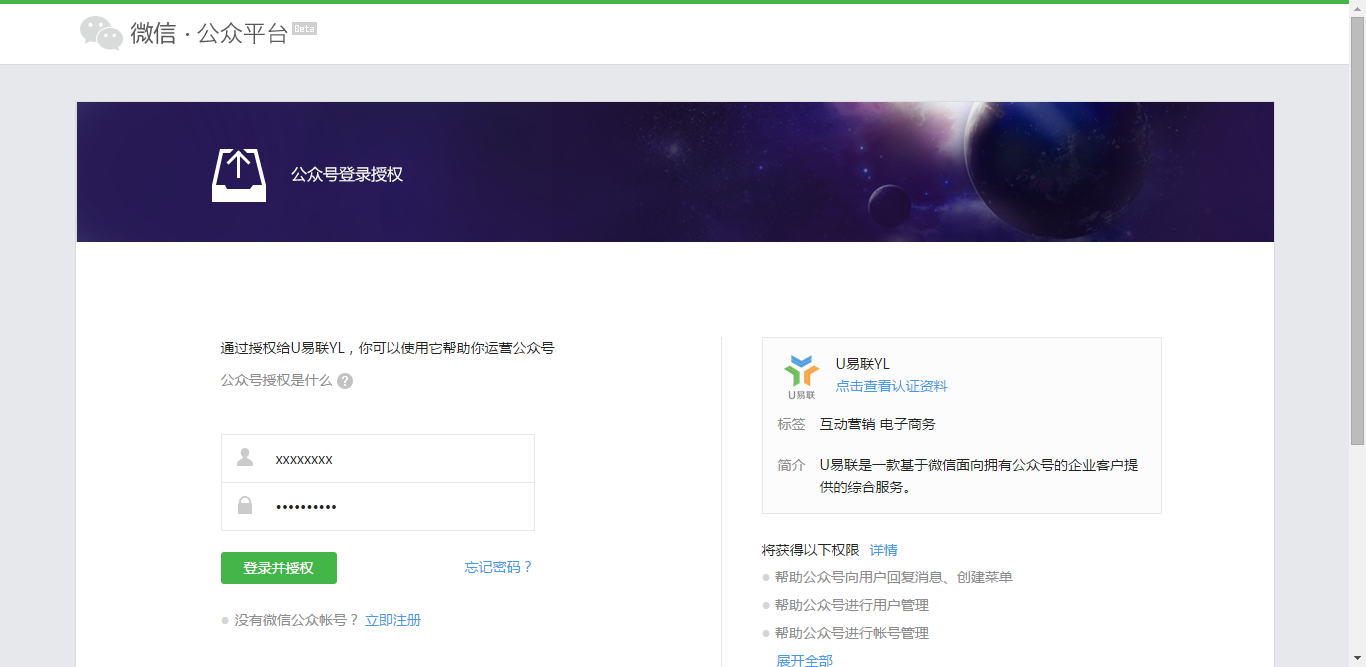
Task: Click the green 登录并授权 button
Action: click(x=279, y=568)
